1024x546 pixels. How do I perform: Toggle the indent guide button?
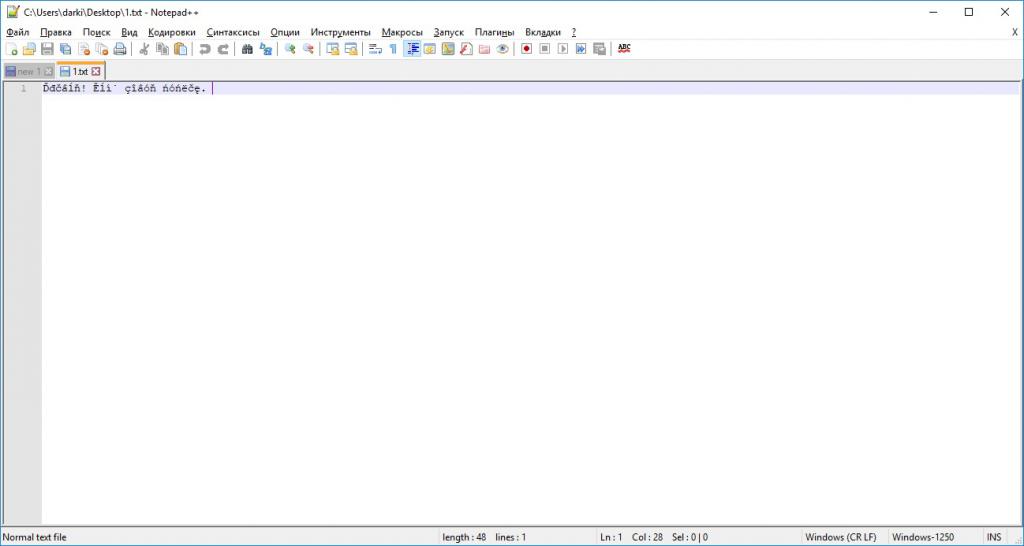[x=411, y=49]
